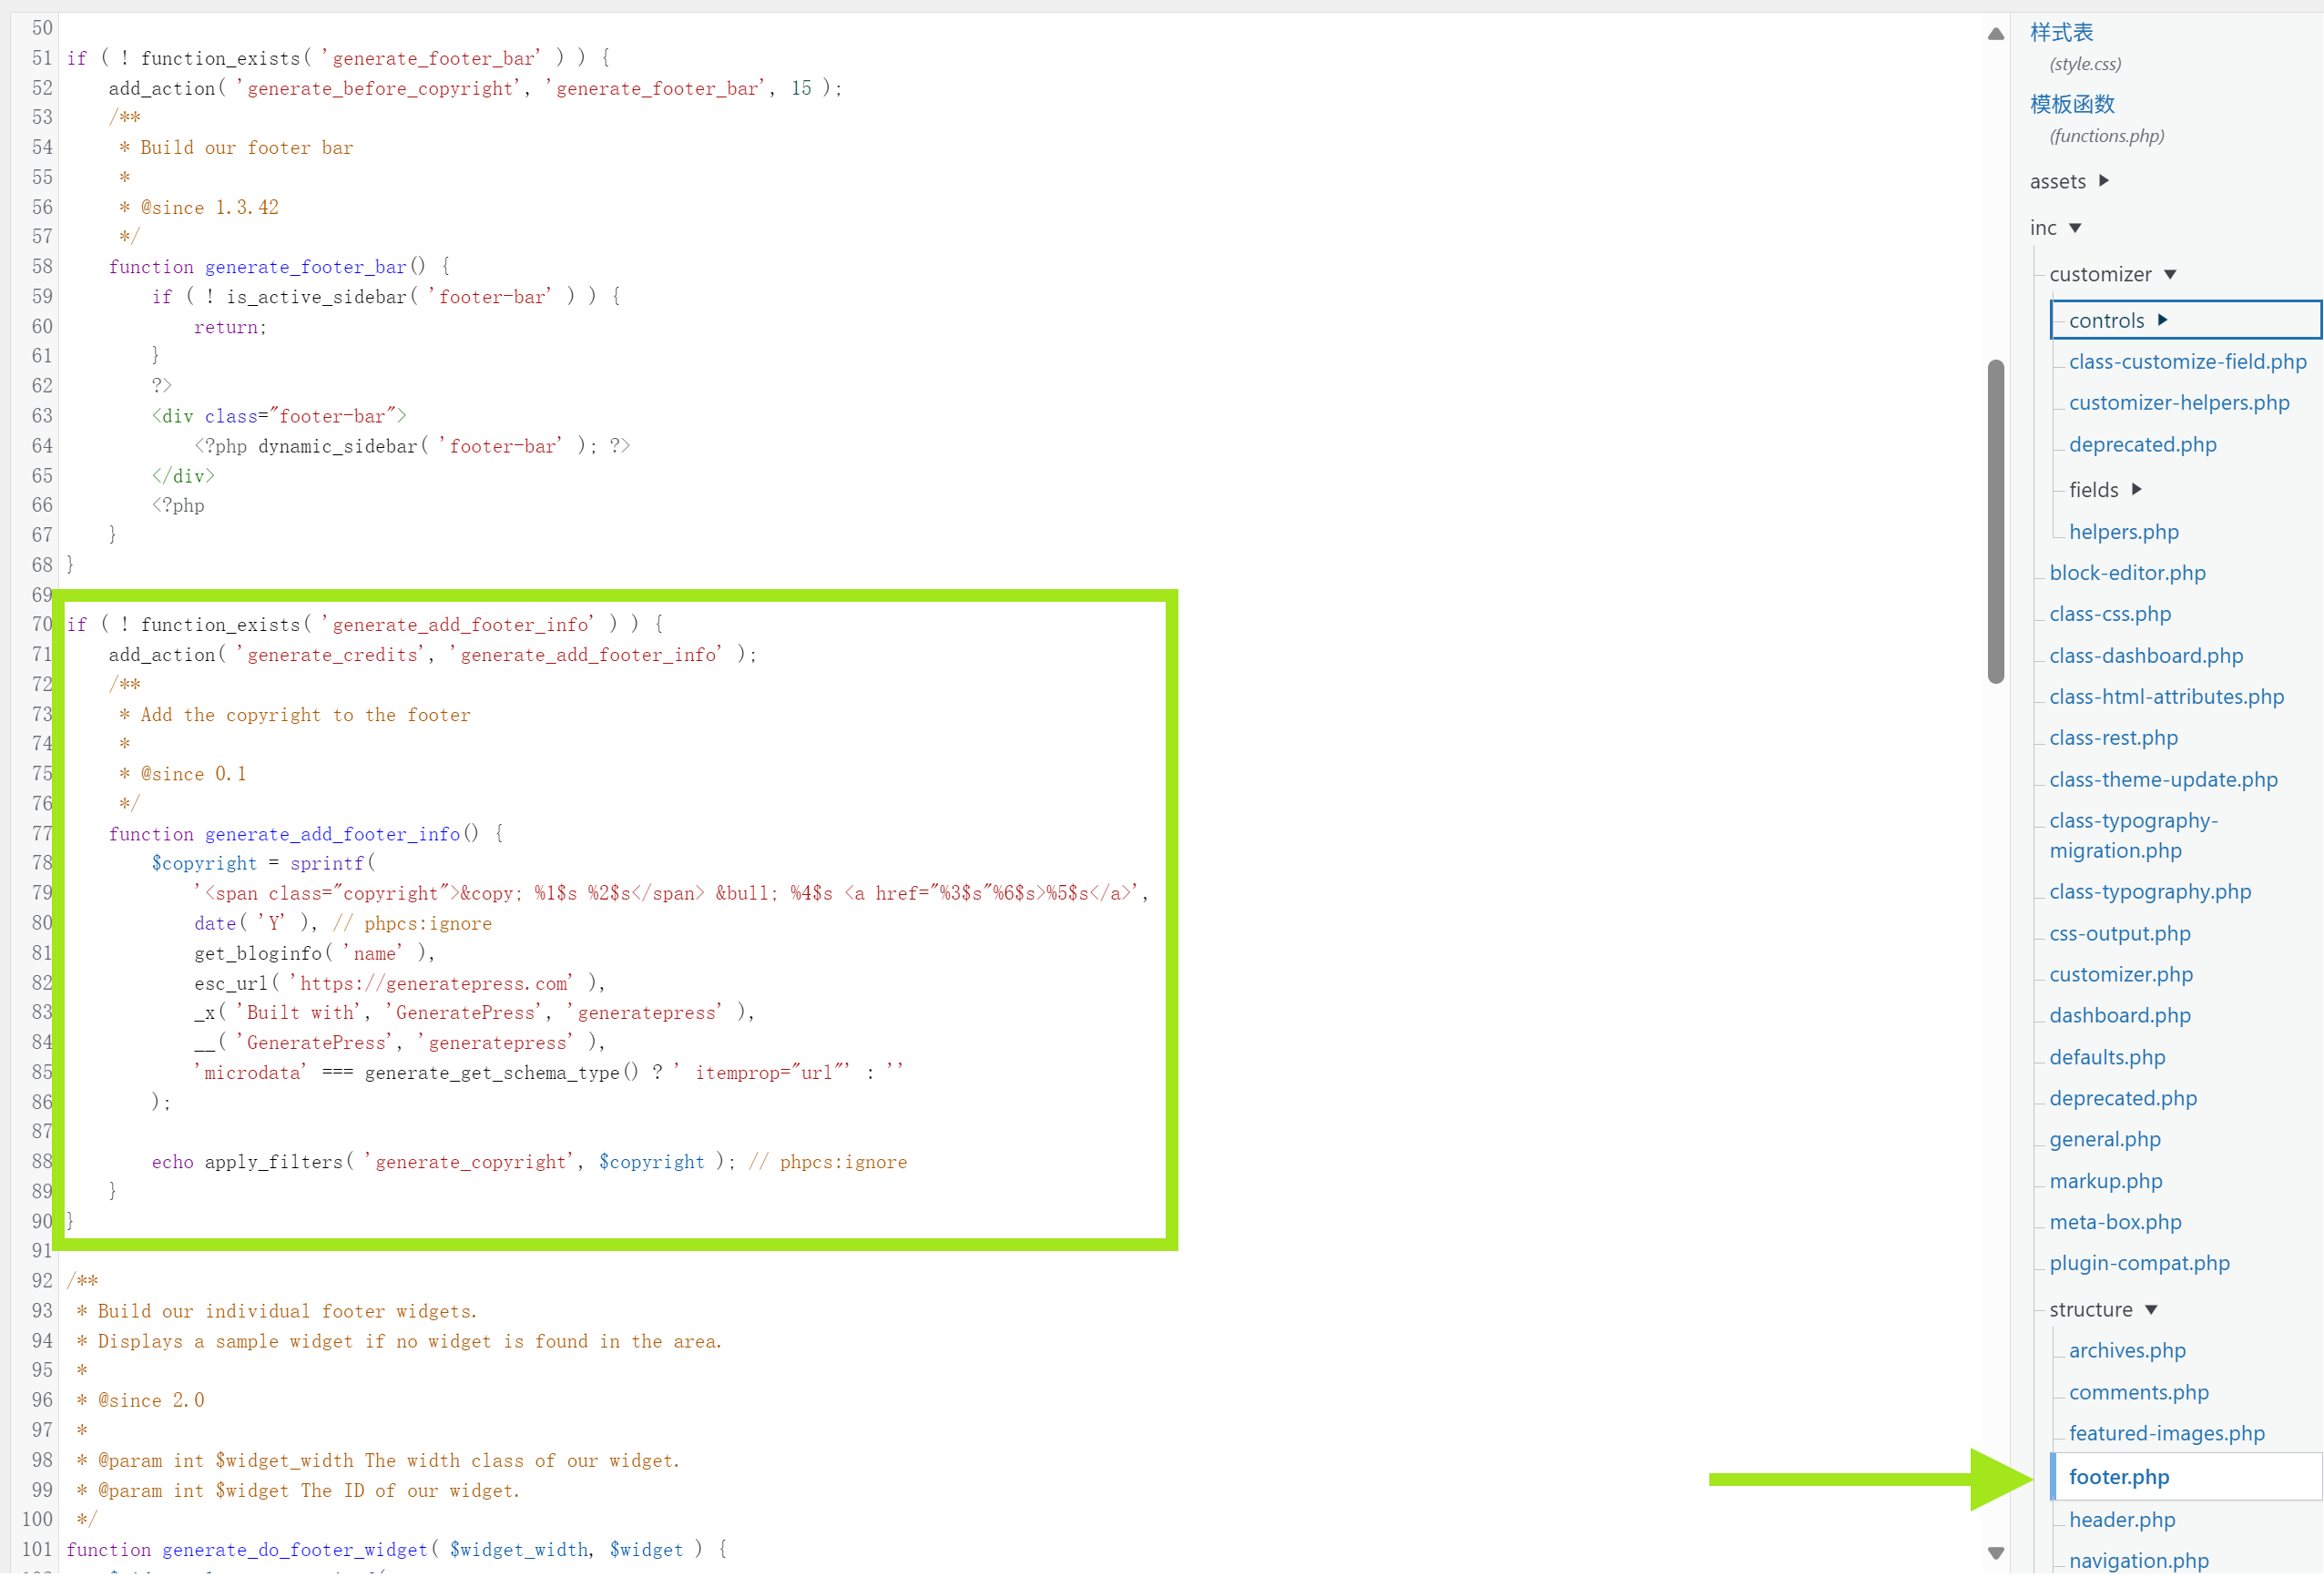The height and width of the screenshot is (1577, 2324).
Task: Open dashboard.php file
Action: coord(2119,1016)
